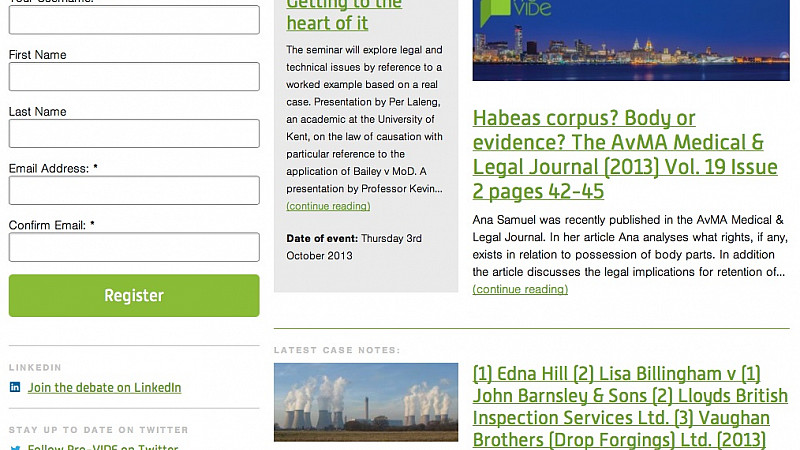Image resolution: width=800 pixels, height=450 pixels.
Task: Continue reading the Ana Samuel article
Action: 520,289
